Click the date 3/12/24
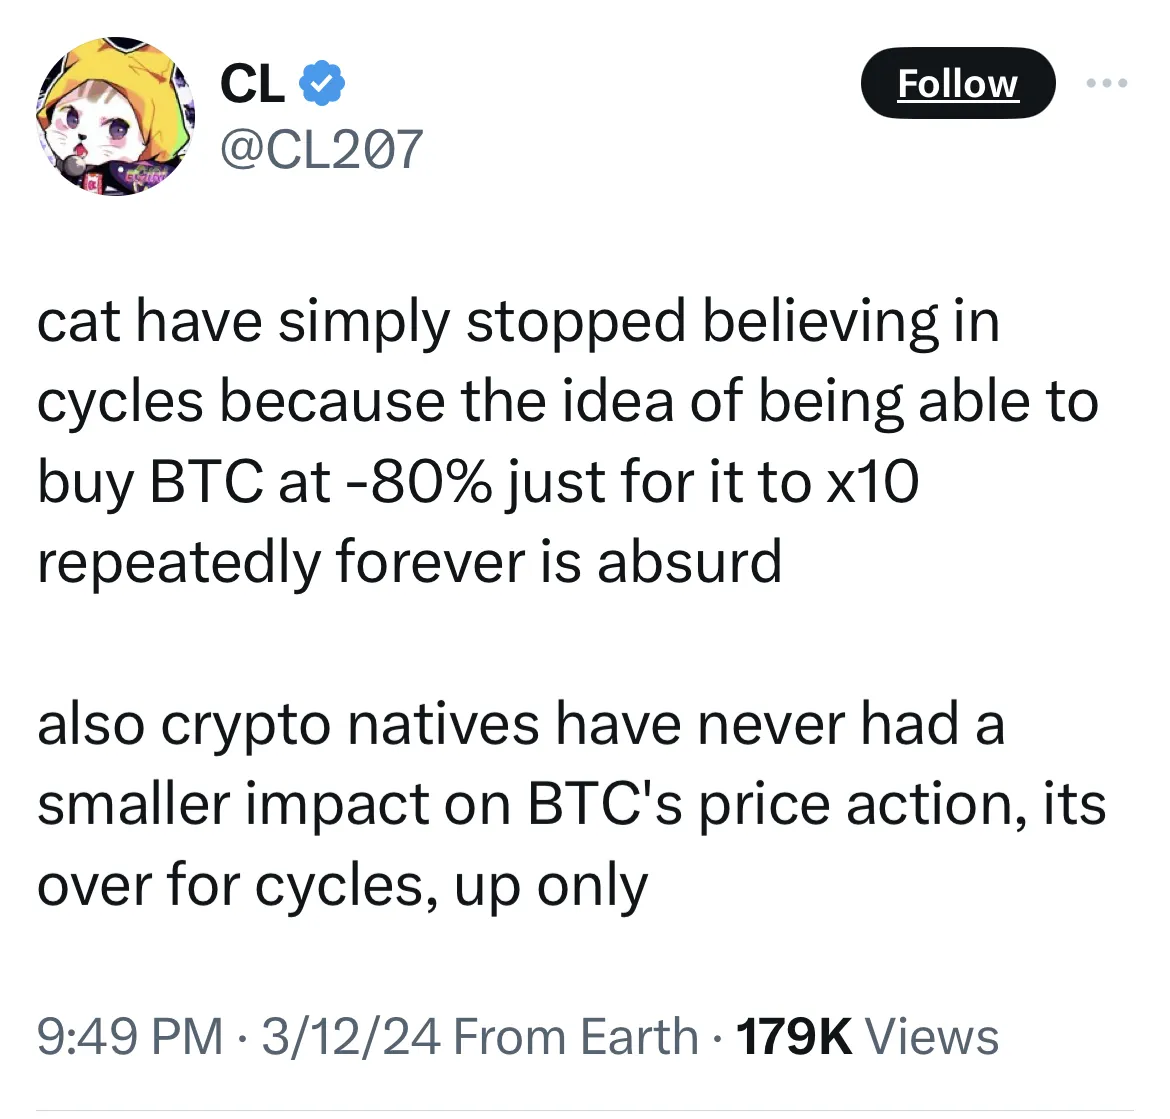1170x1119 pixels. (350, 1036)
